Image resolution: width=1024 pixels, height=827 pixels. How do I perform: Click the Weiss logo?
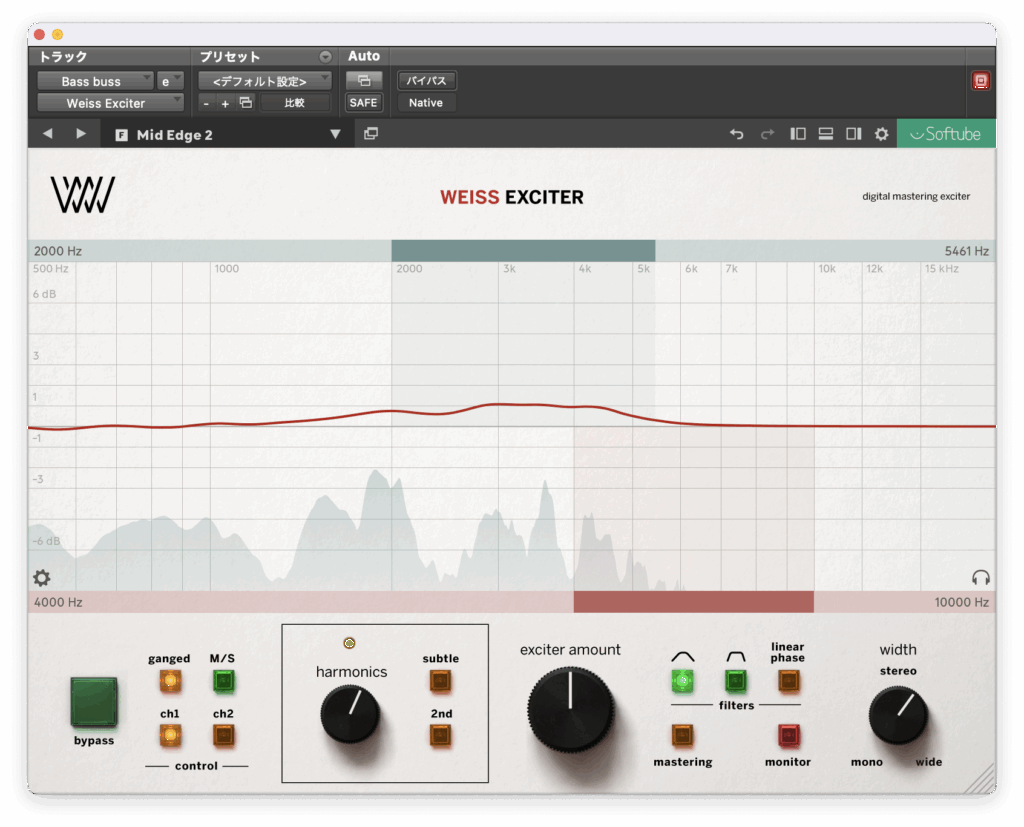point(83,195)
